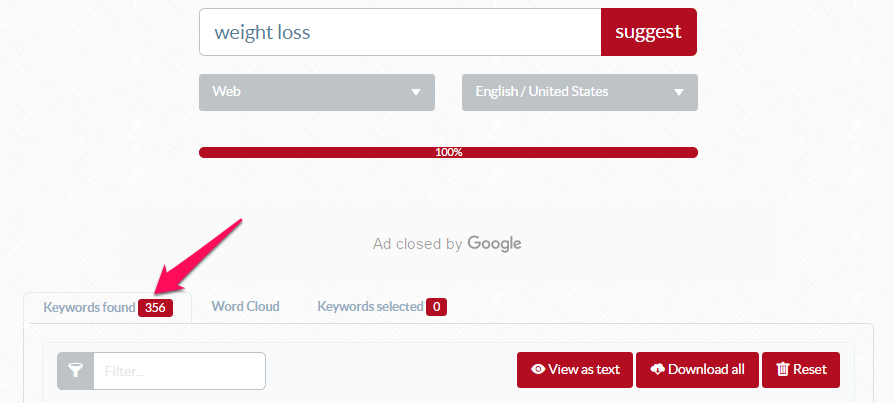
Task: Focus the Filter text box
Action: pos(180,371)
